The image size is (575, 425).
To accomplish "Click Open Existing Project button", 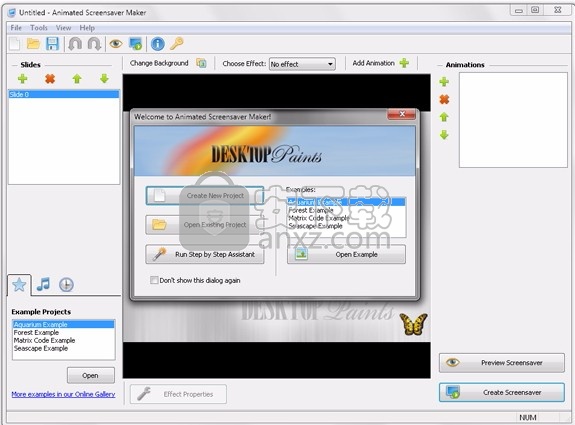I will pyautogui.click(x=205, y=224).
